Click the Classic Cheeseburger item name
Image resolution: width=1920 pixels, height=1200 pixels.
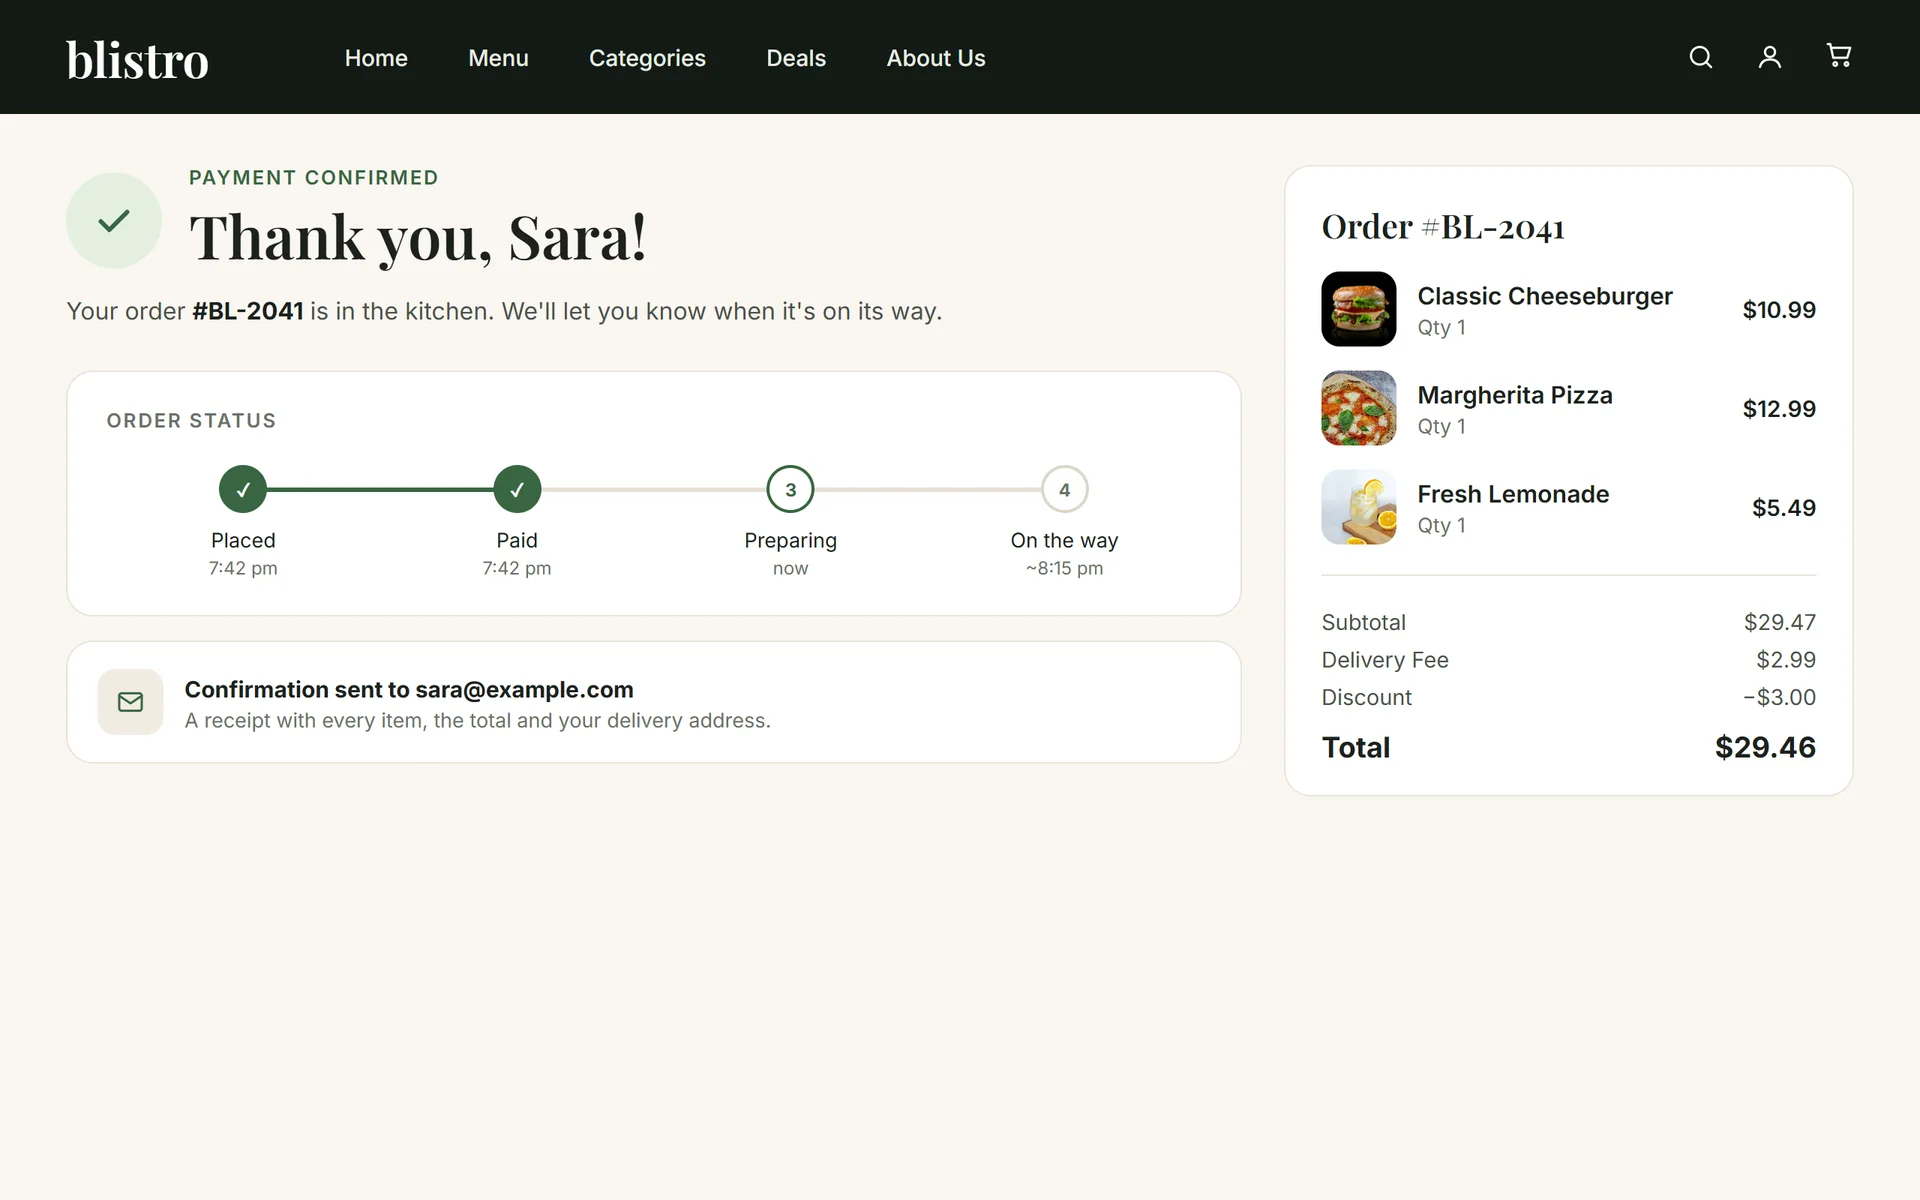pyautogui.click(x=1545, y=296)
